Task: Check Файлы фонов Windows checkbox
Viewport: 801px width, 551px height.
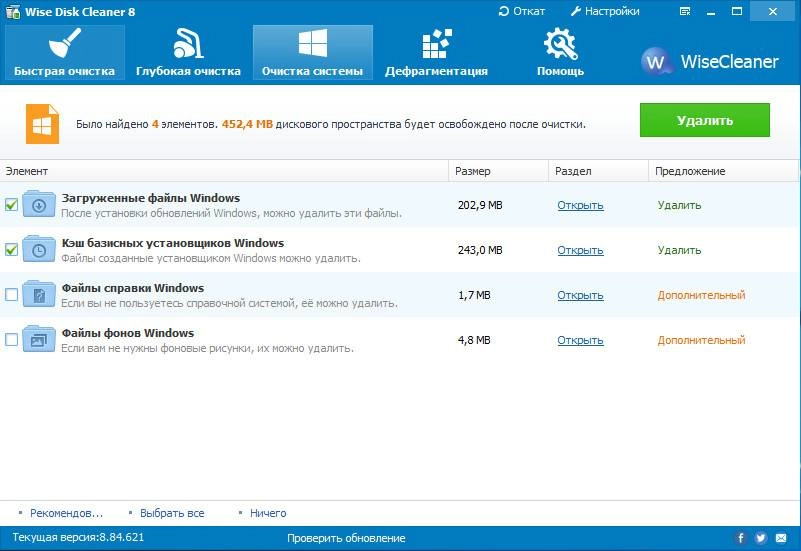Action: [11, 340]
